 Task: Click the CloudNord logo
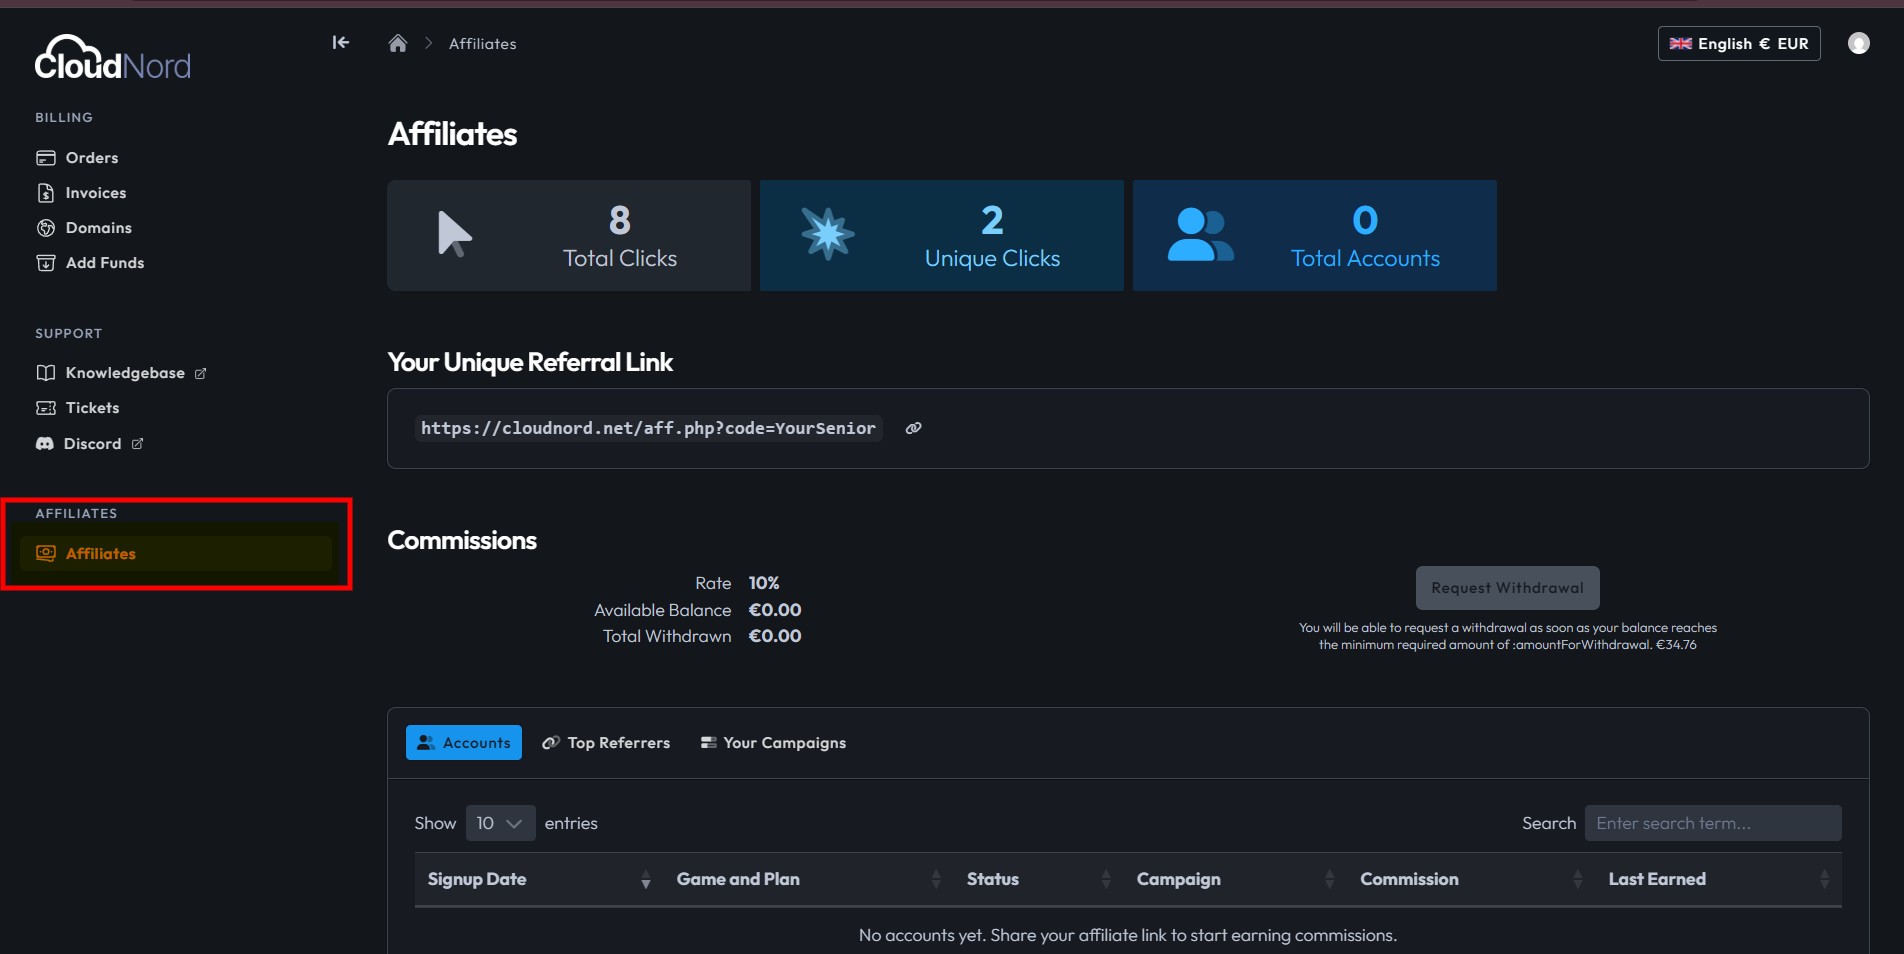coord(112,58)
